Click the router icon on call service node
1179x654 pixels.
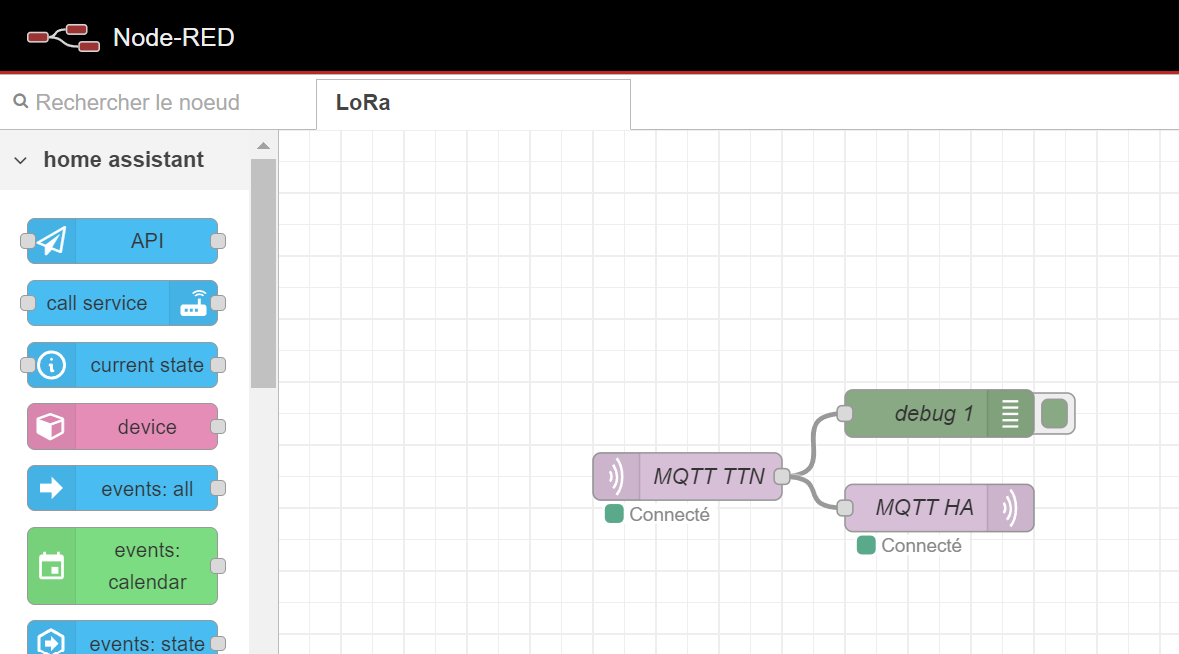[193, 303]
